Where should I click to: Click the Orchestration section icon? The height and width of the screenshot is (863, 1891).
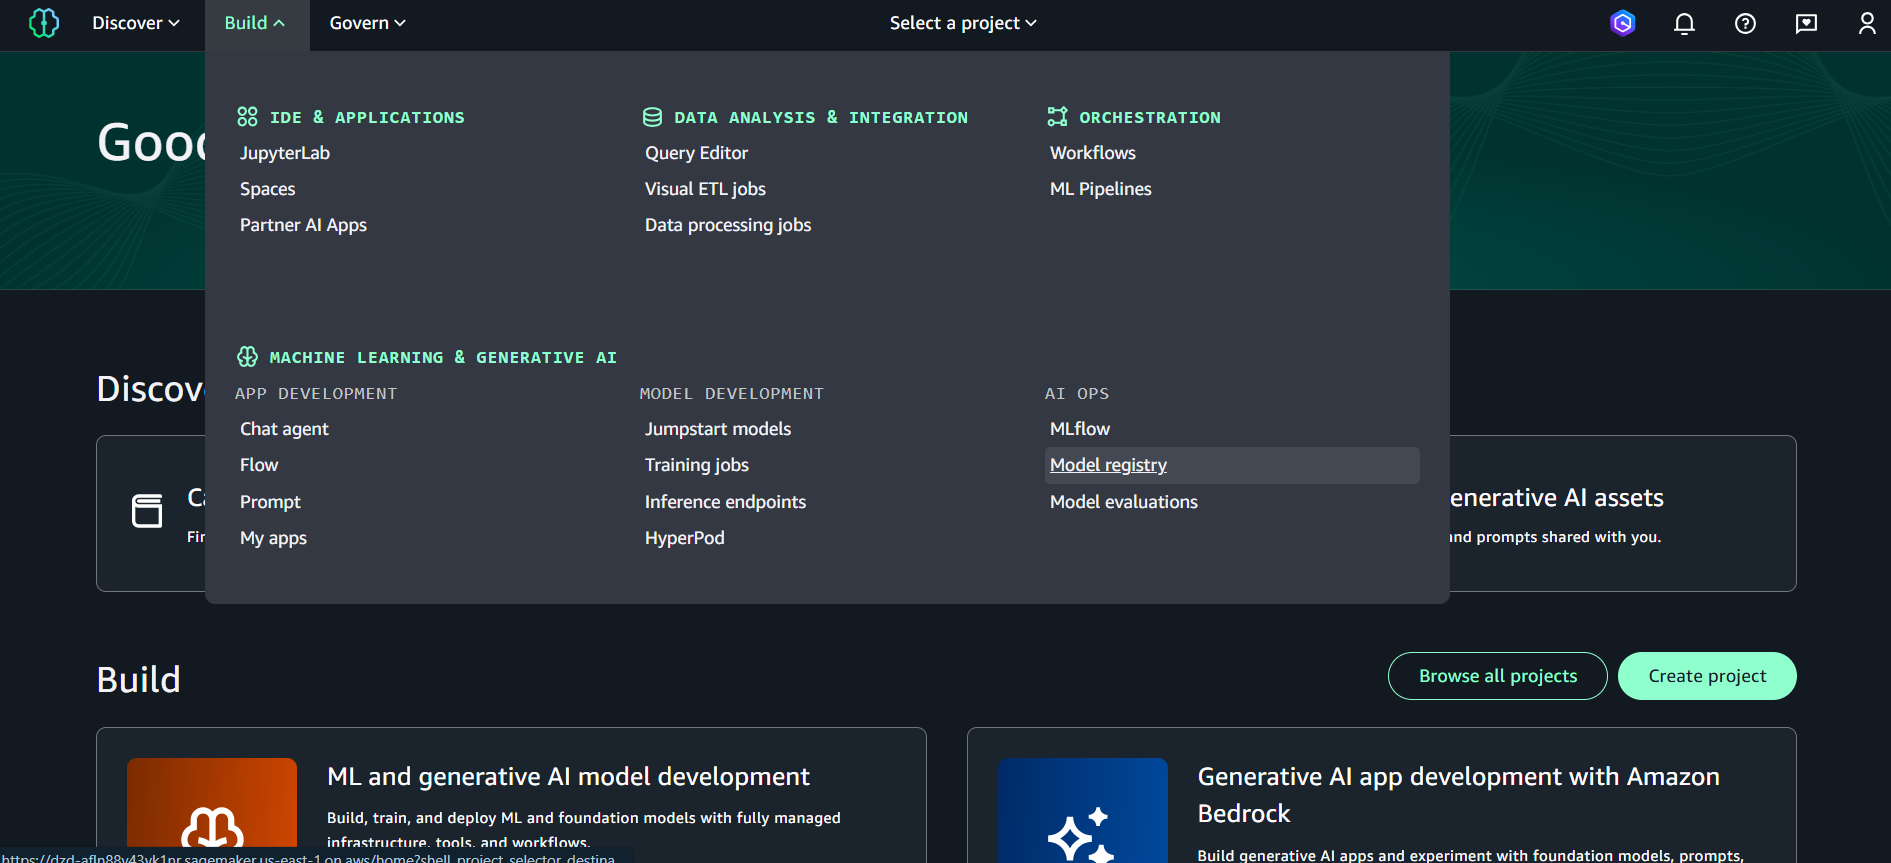point(1057,117)
